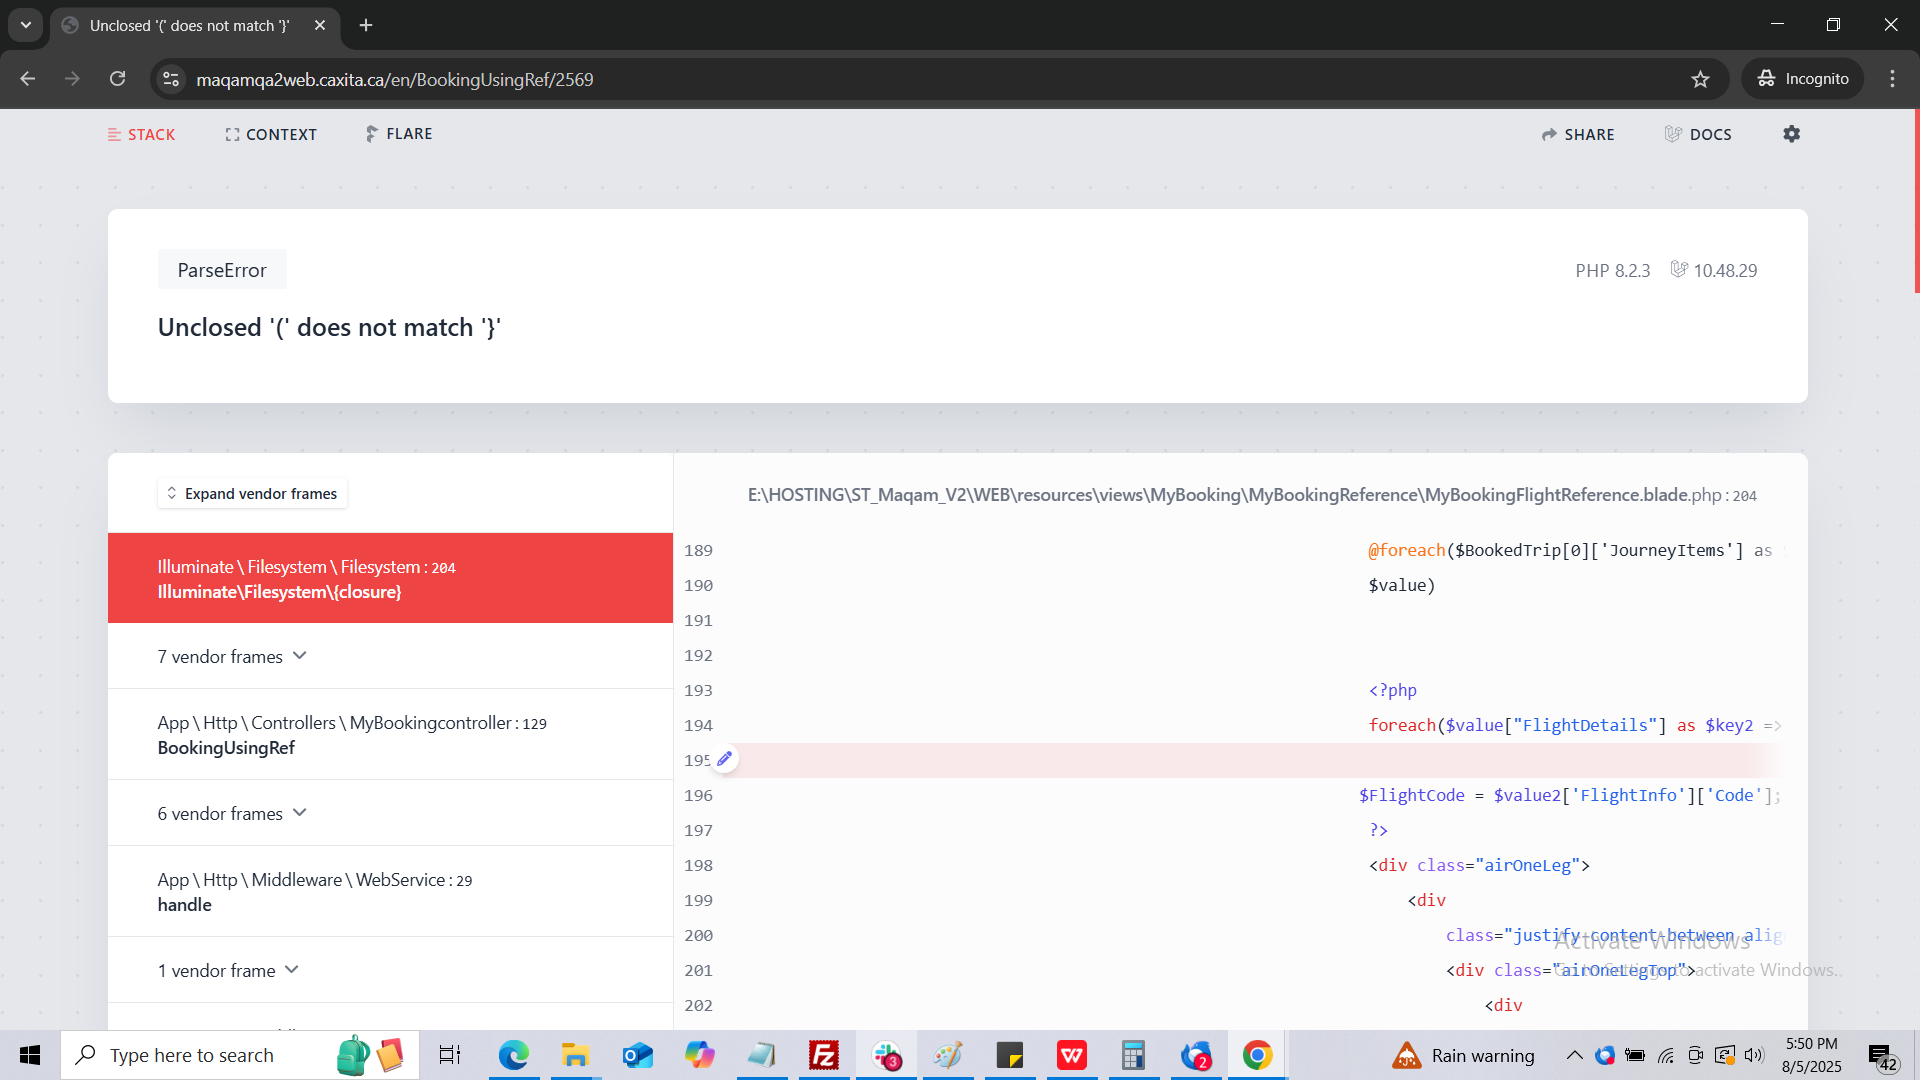
Task: Open tab search dropdown arrow
Action: pyautogui.click(x=26, y=25)
